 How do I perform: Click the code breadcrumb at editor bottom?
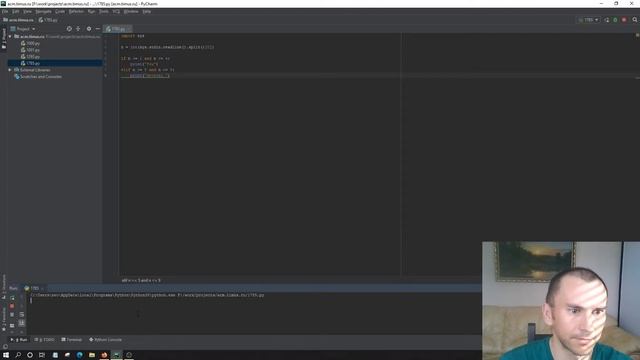click(141, 280)
